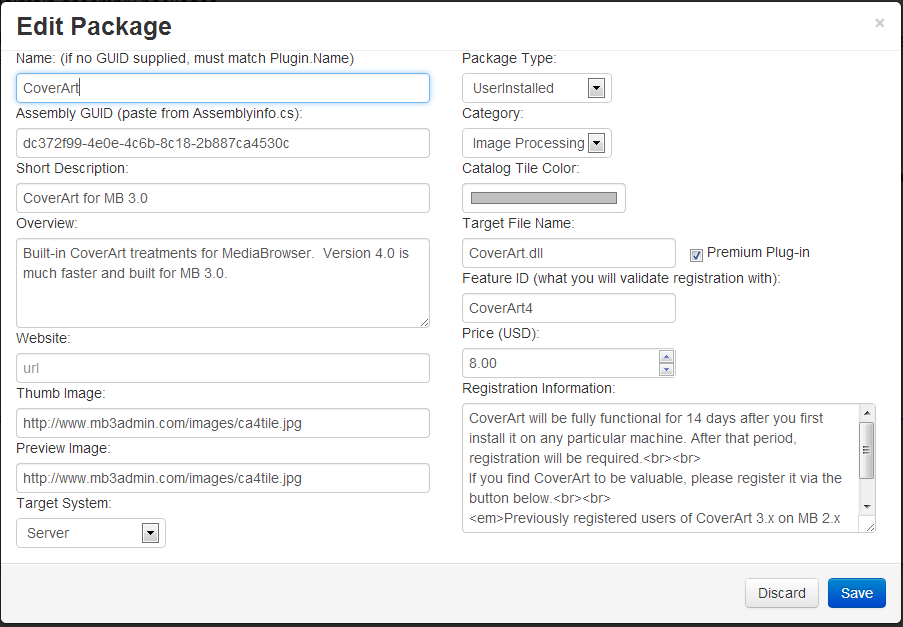Viewport: 903px width, 627px height.
Task: Decrease price with the down arrow
Action: click(x=667, y=369)
